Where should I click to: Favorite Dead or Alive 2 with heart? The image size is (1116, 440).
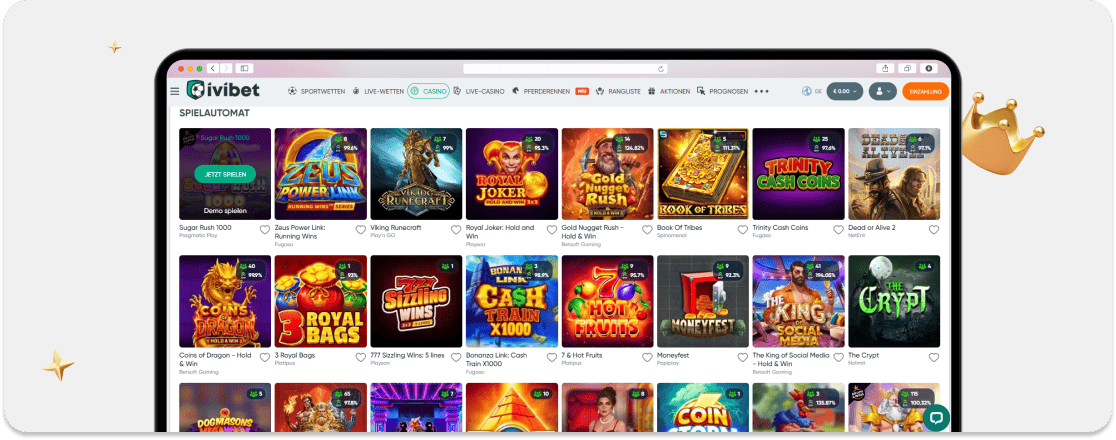click(x=934, y=230)
